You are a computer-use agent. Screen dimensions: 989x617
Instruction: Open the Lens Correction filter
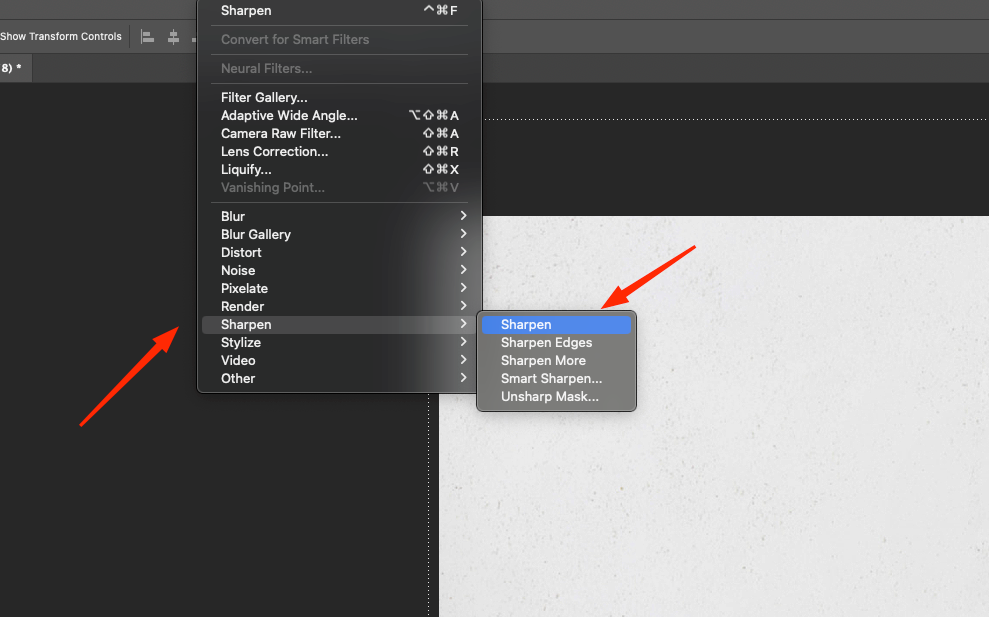tap(339, 151)
